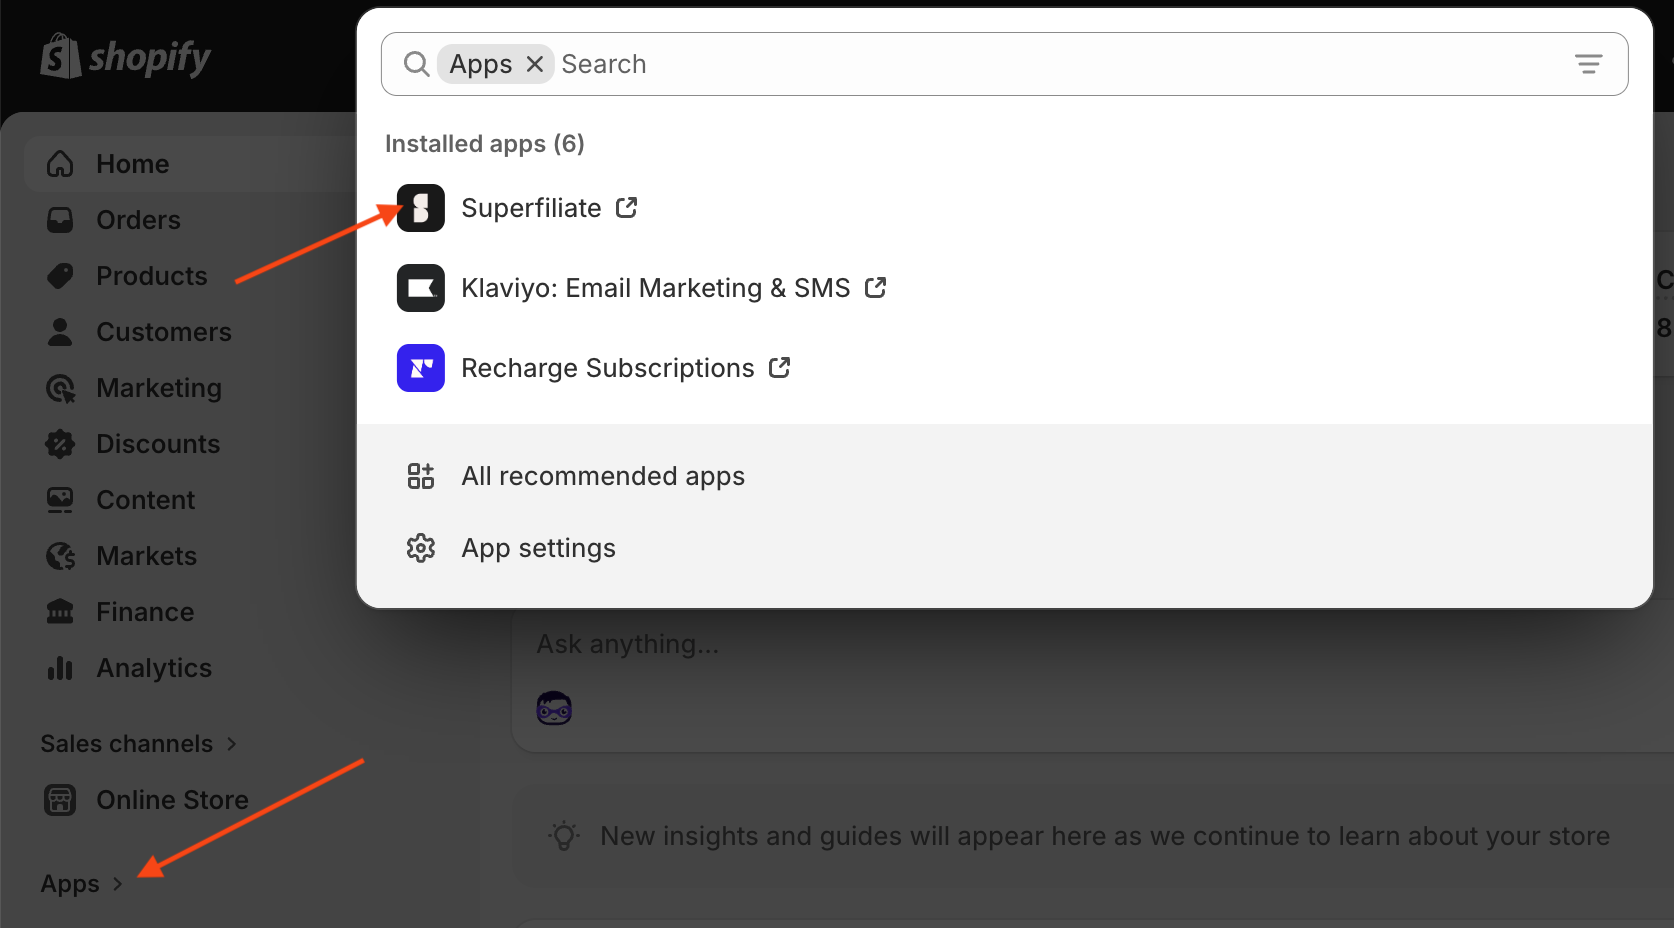
Task: Open Orders in sidebar
Action: [x=138, y=220]
